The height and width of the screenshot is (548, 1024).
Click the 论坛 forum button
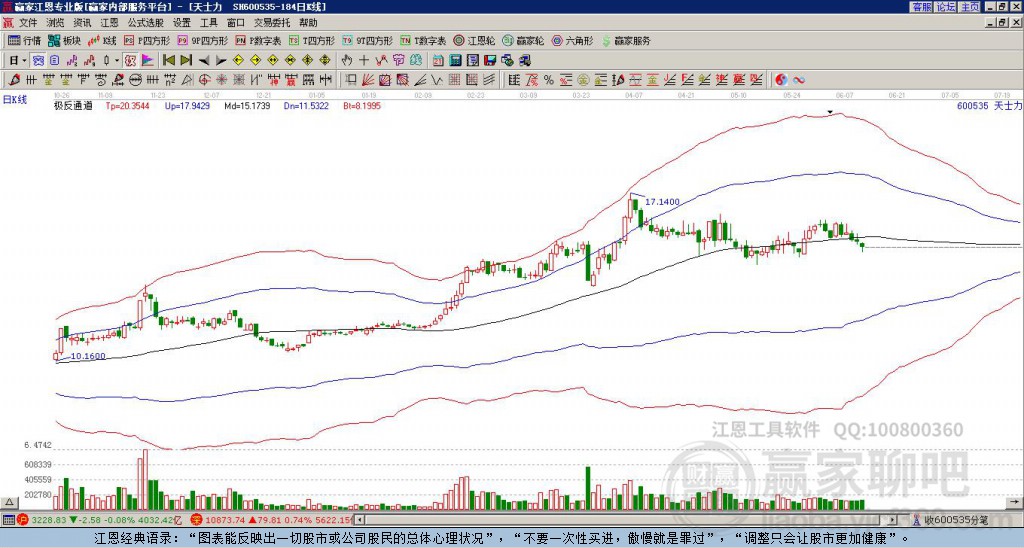(946, 7)
